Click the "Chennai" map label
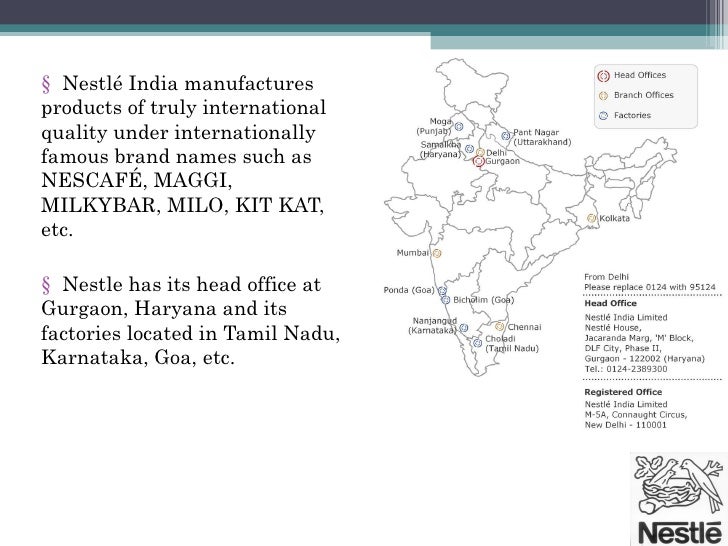728x546 pixels. 524,327
